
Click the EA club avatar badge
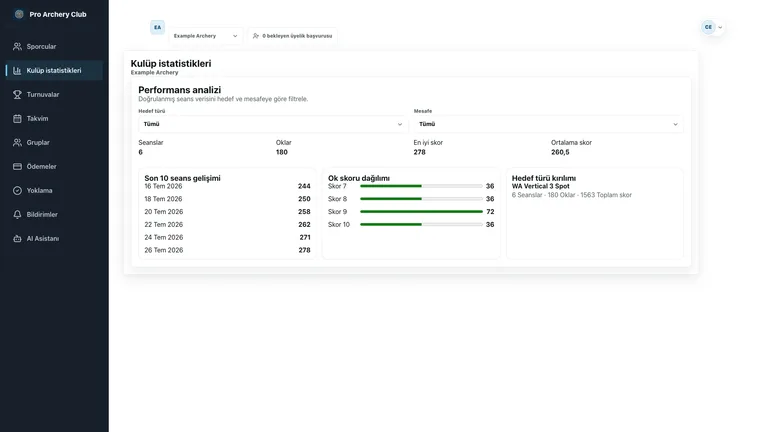157,27
